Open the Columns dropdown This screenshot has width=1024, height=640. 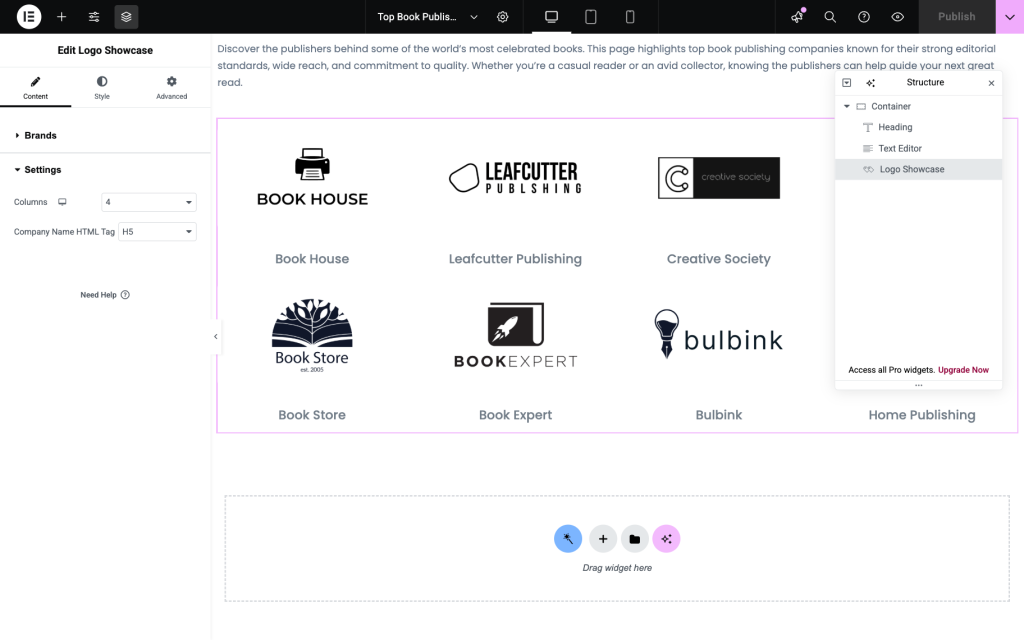(149, 202)
